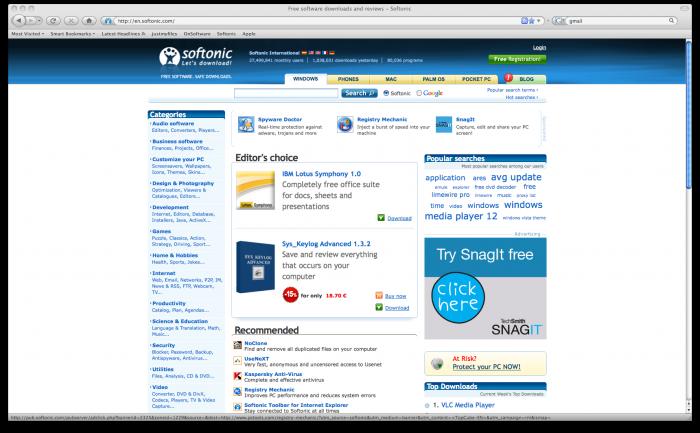Switch to the Phones tab
The image size is (700, 433).
tap(348, 79)
